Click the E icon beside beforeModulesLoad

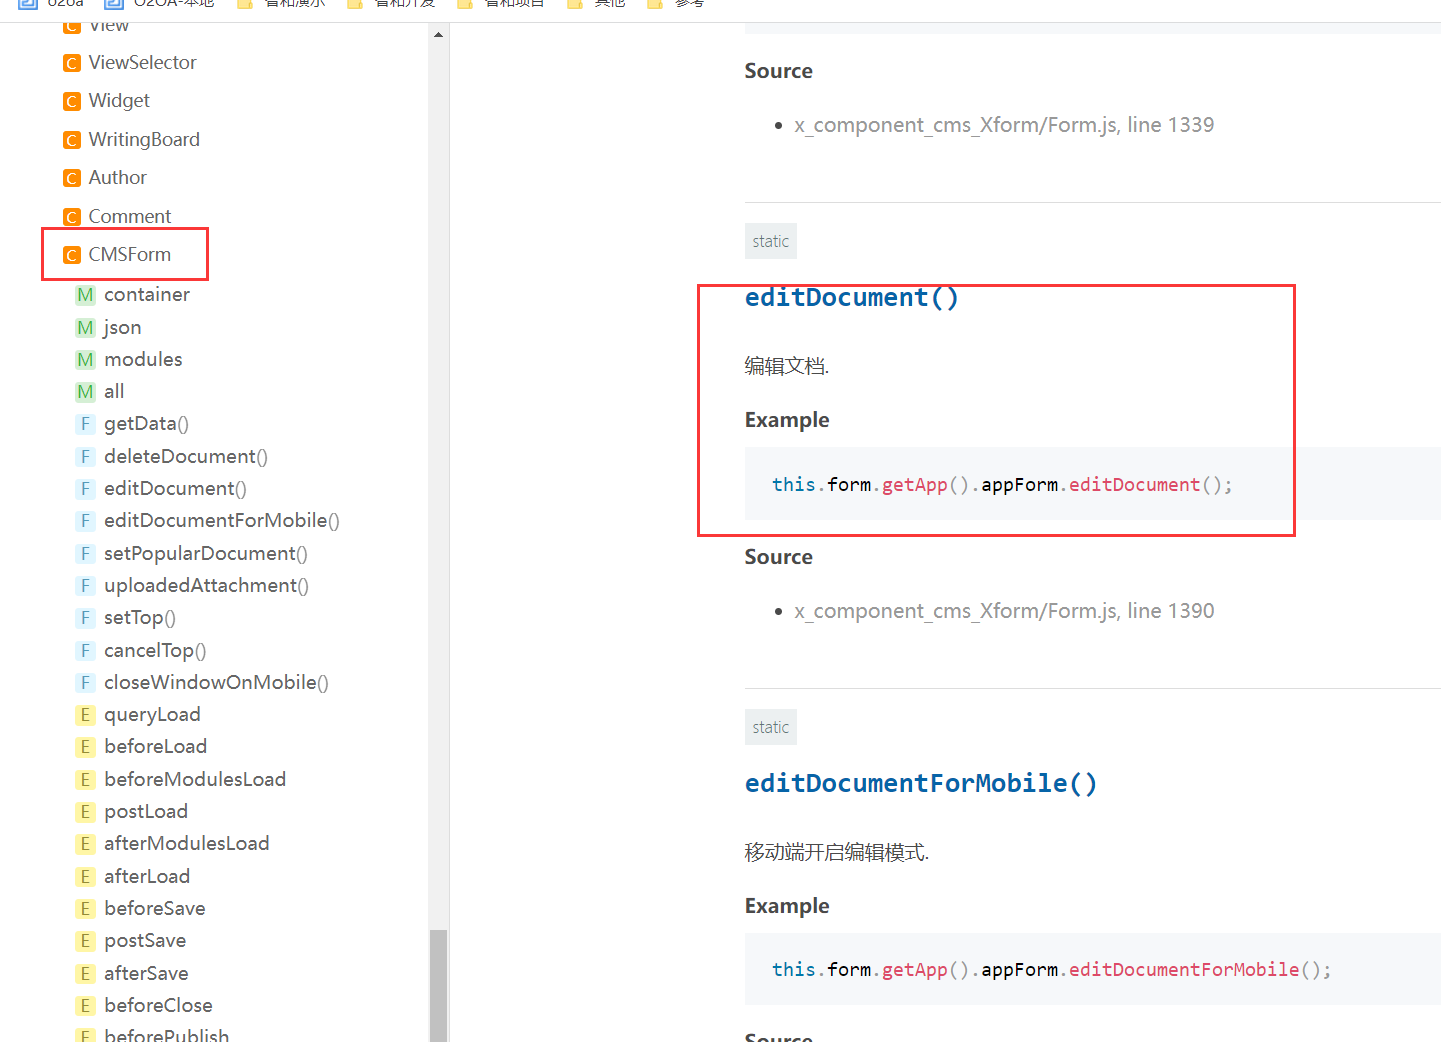(86, 780)
